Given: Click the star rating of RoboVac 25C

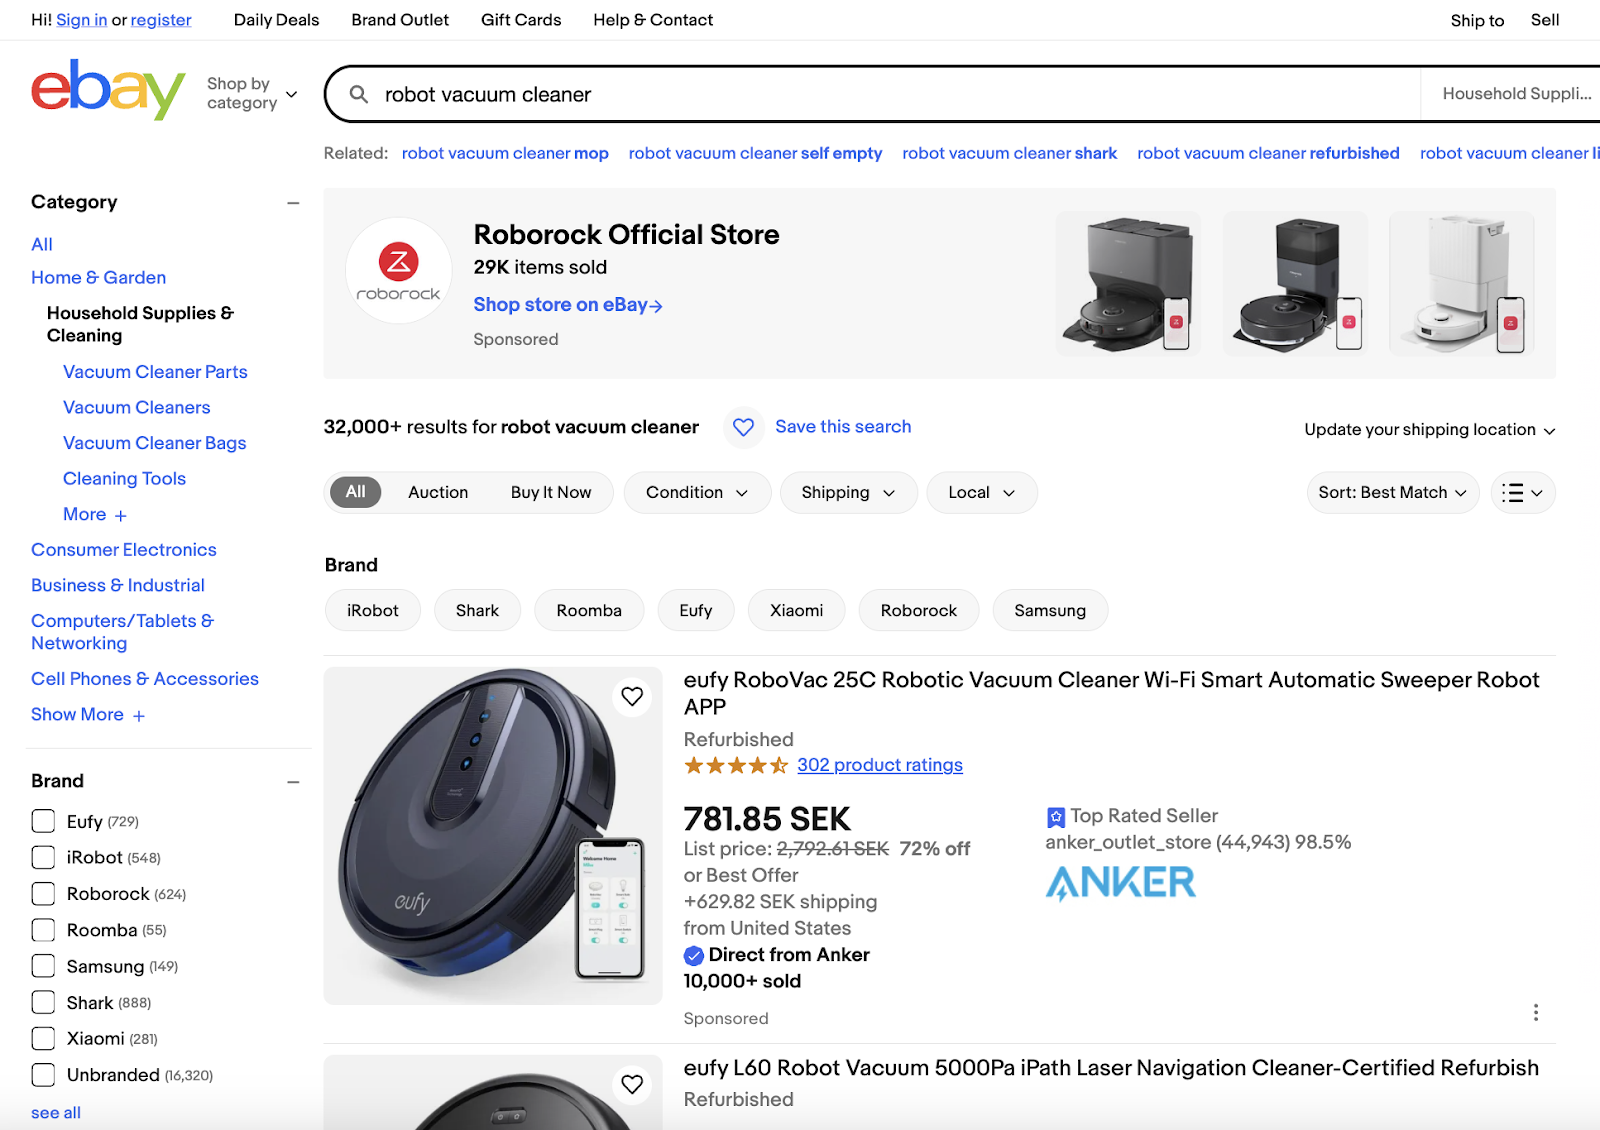Looking at the screenshot, I should point(736,765).
